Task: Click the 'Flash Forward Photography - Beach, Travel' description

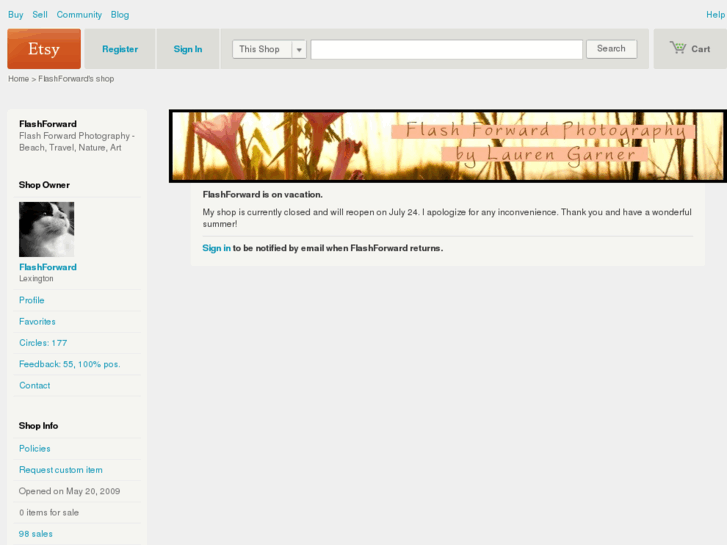Action: coord(77,142)
